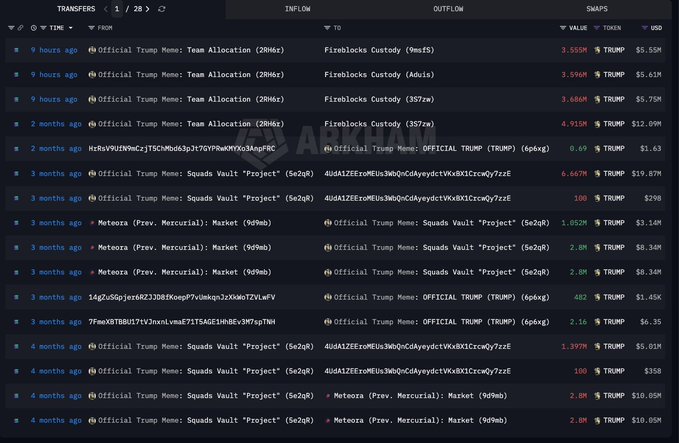This screenshot has height=443, width=679.
Task: Select value 0.69 in $1.63 row
Action: (579, 149)
